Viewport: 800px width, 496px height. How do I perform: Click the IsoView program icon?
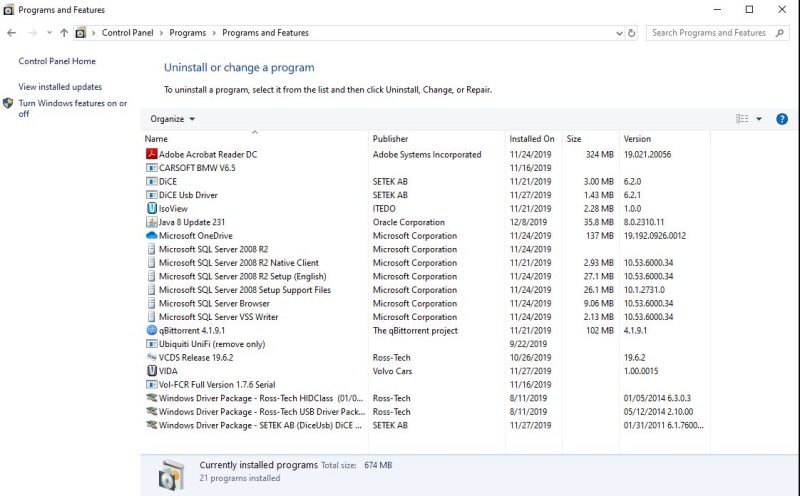[152, 208]
